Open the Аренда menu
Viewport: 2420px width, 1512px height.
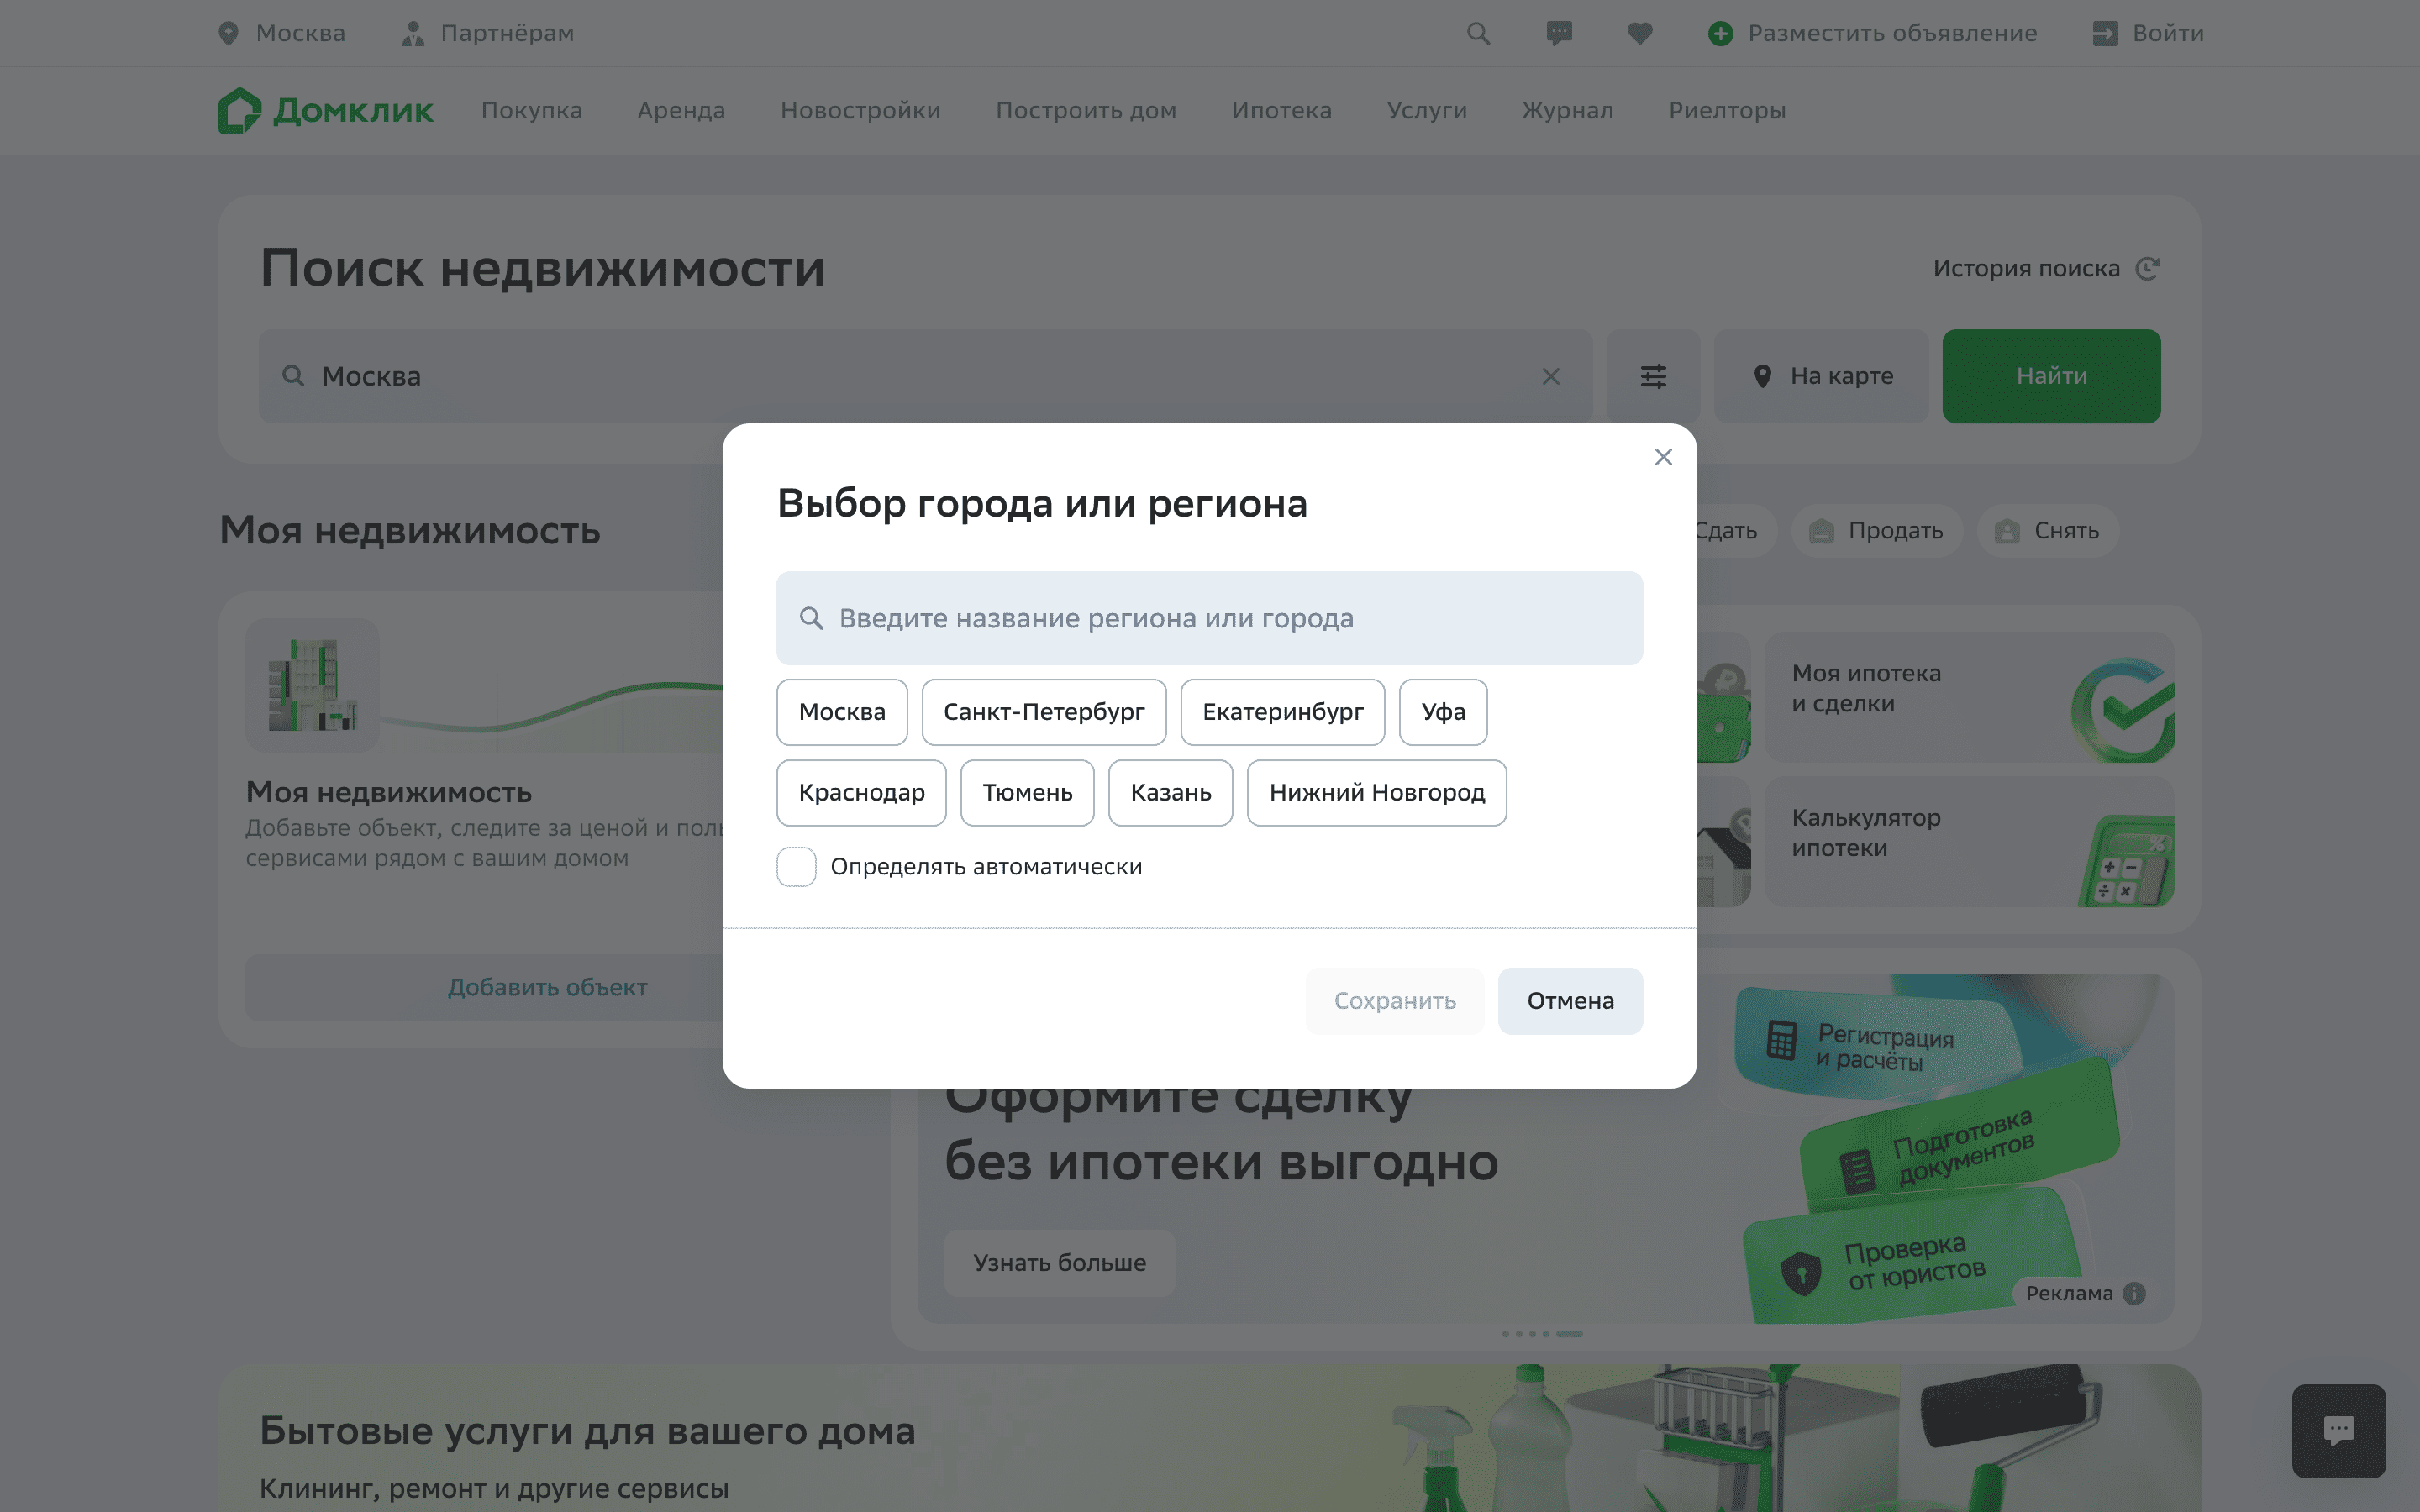coord(681,110)
